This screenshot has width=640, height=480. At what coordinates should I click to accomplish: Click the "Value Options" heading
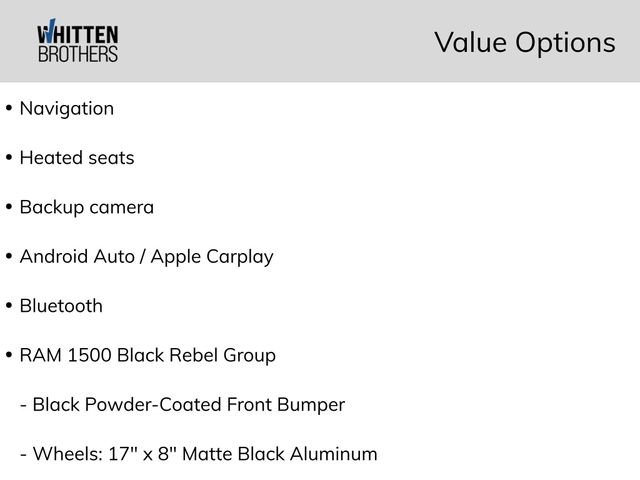click(x=524, y=42)
